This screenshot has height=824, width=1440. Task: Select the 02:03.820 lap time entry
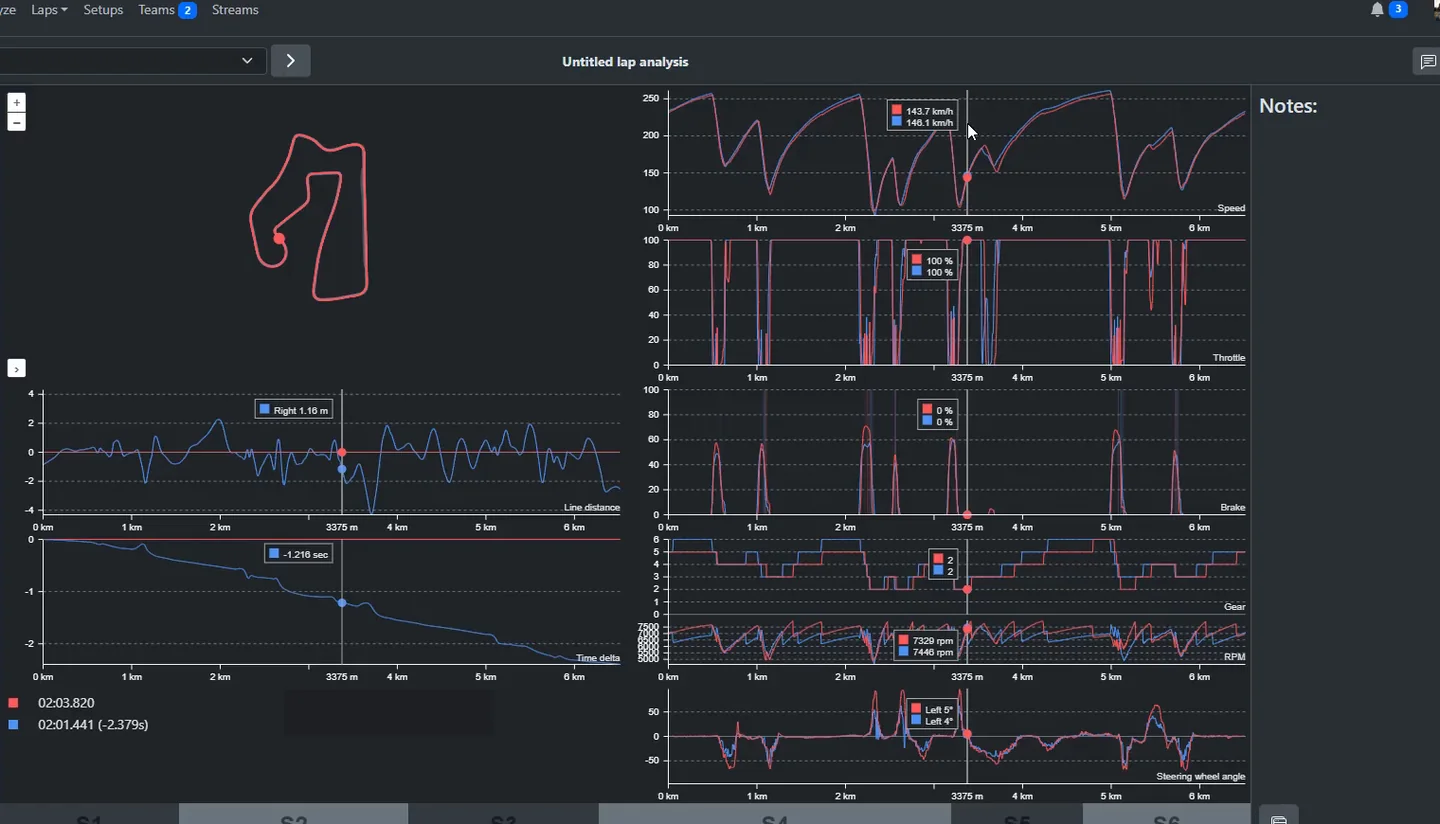pos(66,703)
